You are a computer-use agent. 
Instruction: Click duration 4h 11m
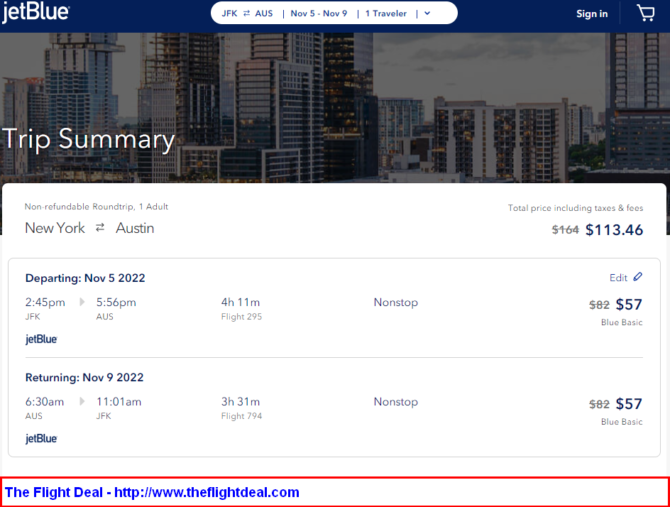(241, 302)
